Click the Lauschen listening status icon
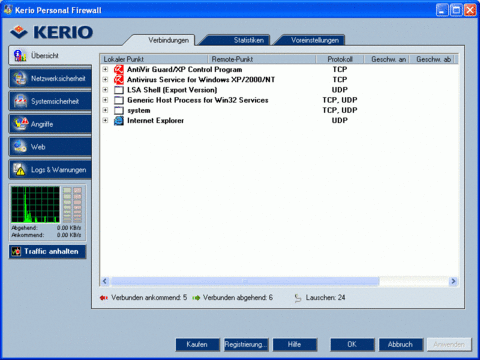 (x=298, y=298)
